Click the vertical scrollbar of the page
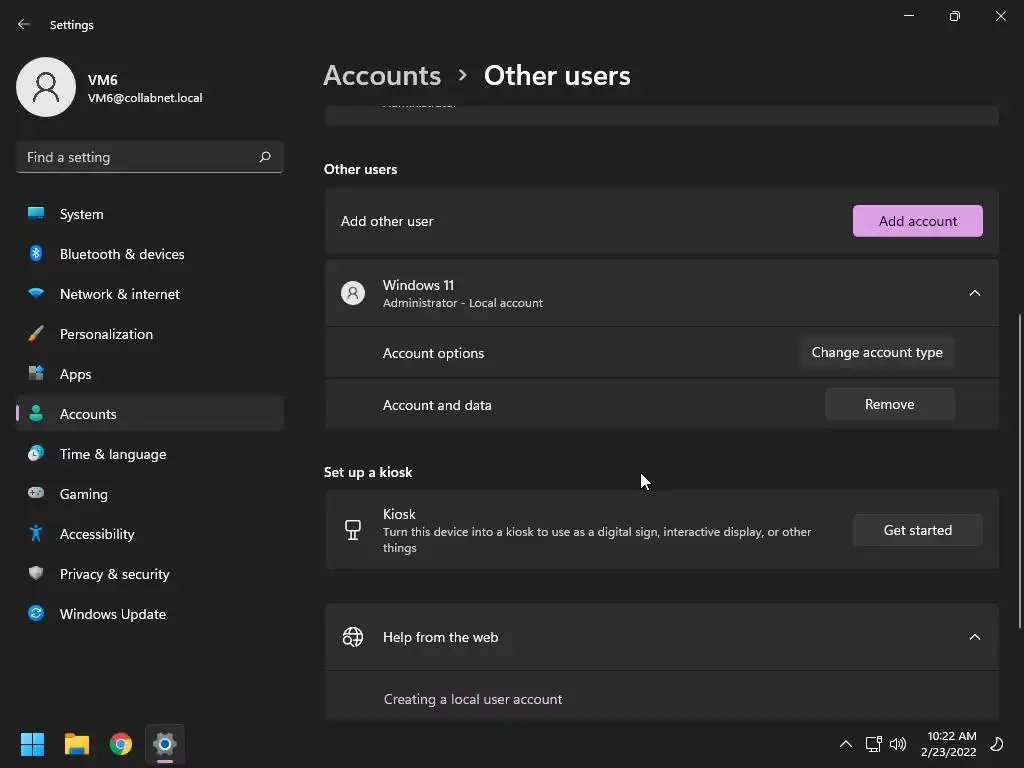The width and height of the screenshot is (1024, 768). [1019, 470]
